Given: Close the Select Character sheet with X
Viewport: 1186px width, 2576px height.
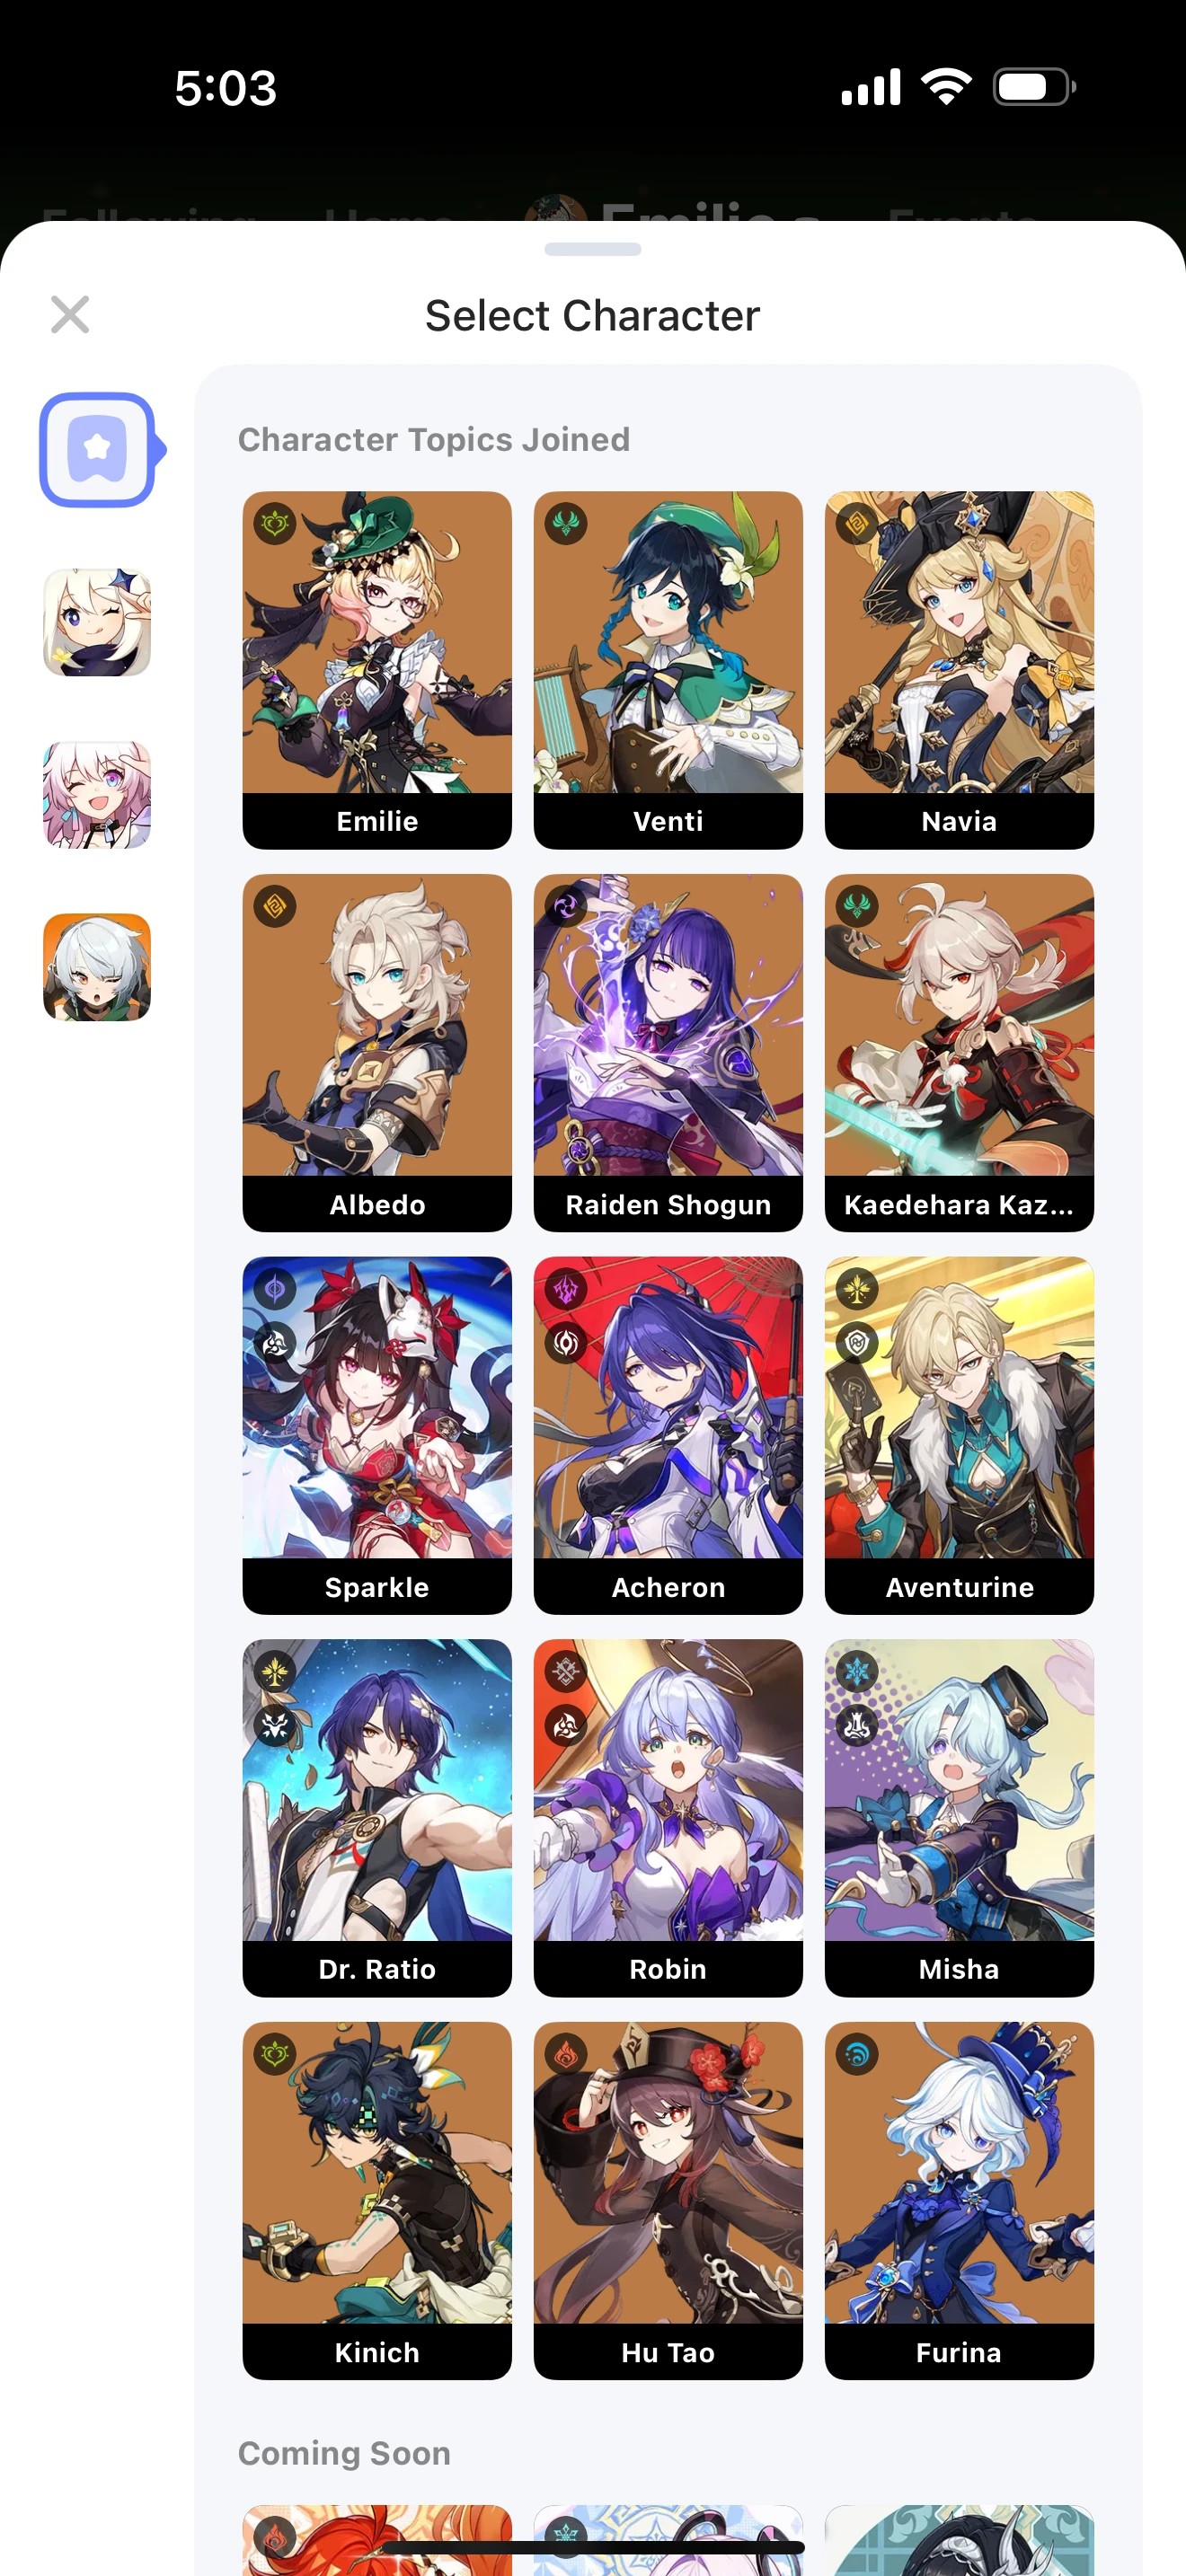Looking at the screenshot, I should coord(70,315).
